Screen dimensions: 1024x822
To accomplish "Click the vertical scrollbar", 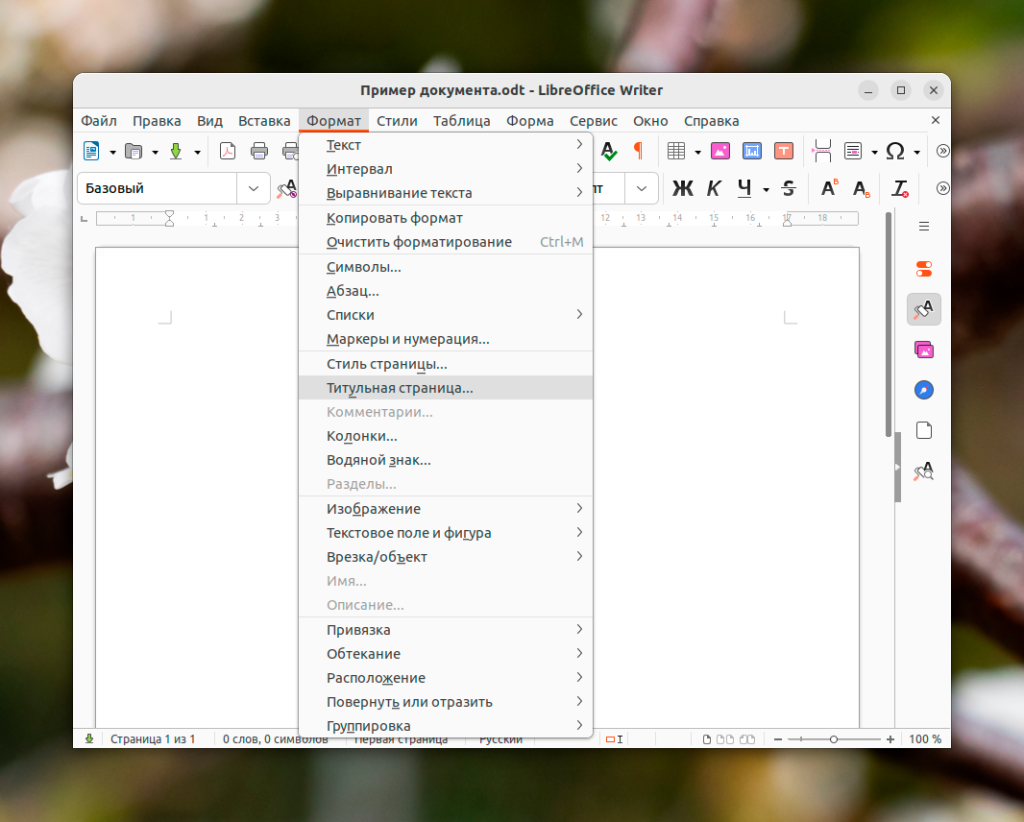I will pyautogui.click(x=888, y=324).
